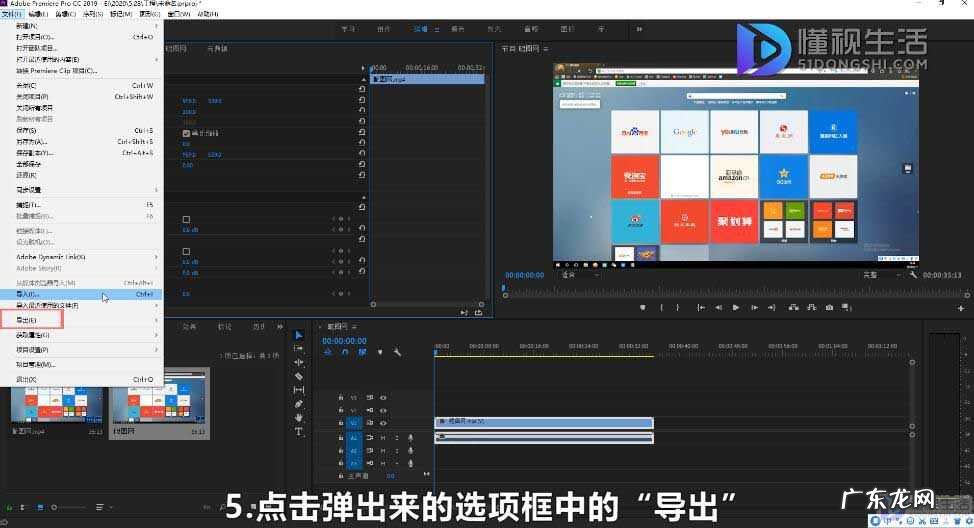Toggle checkbox in effect controls panel
Viewport: 974px width, 528px height.
(x=186, y=133)
